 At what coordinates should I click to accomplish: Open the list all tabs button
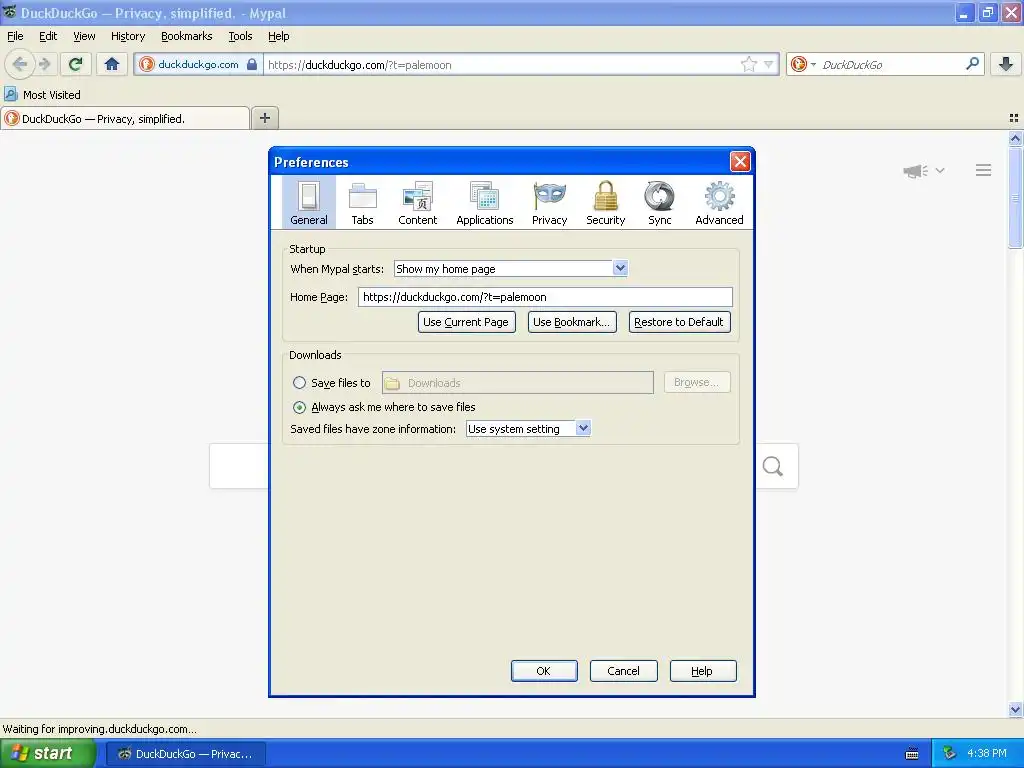1014,118
